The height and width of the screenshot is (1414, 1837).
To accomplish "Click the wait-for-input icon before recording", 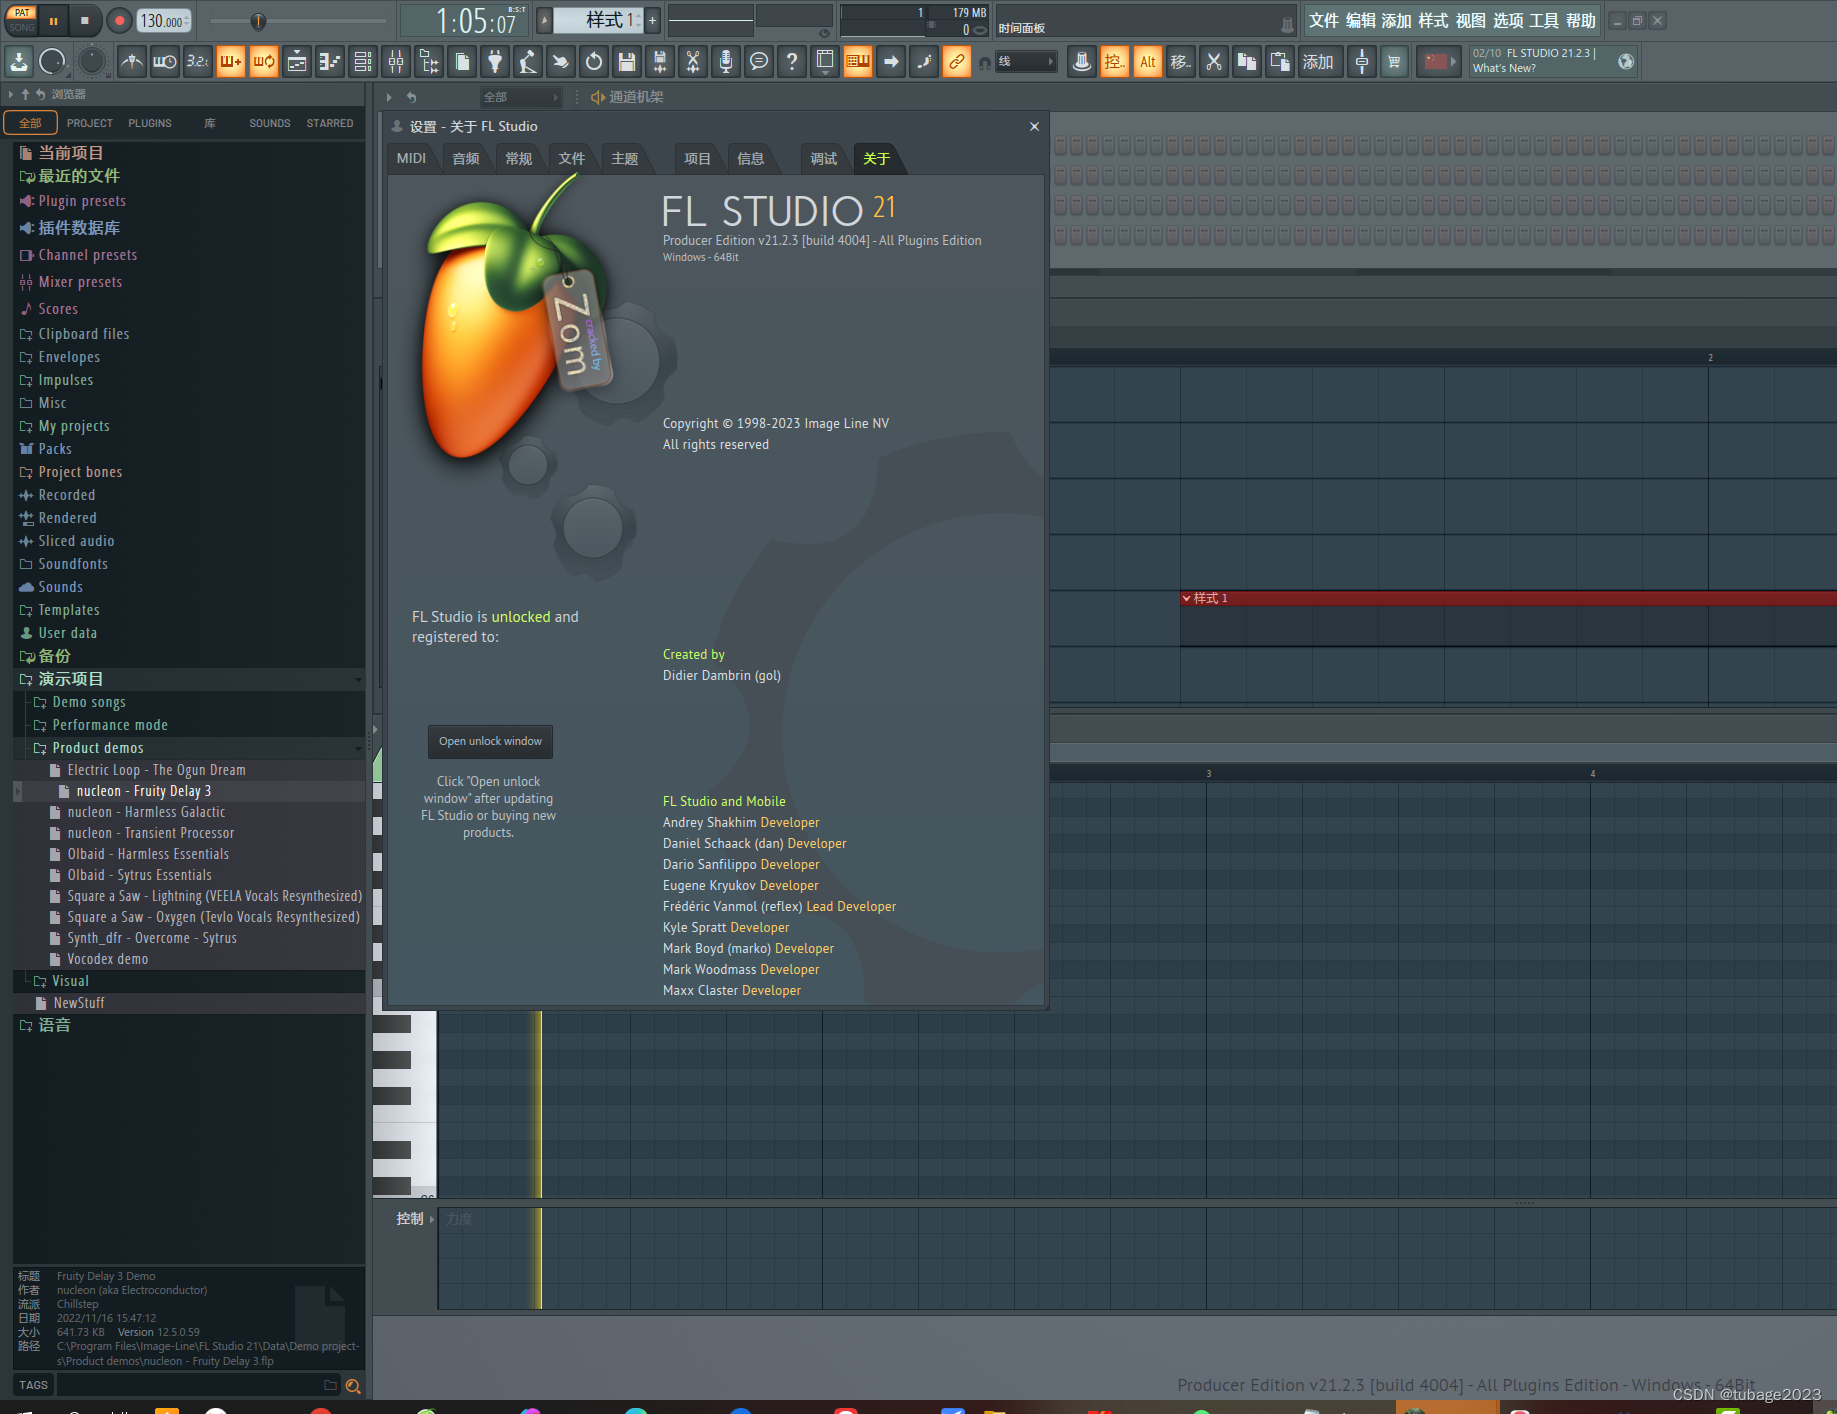I will pos(165,62).
